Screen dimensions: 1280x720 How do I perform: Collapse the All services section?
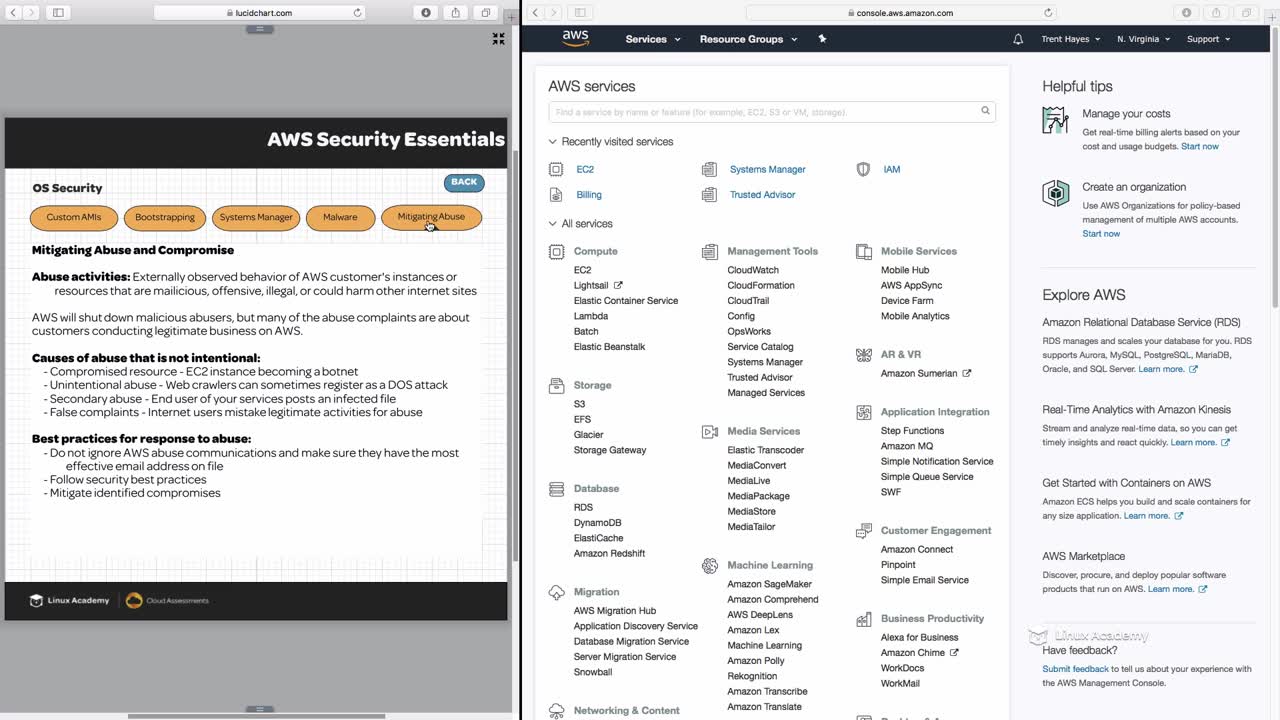tap(552, 224)
